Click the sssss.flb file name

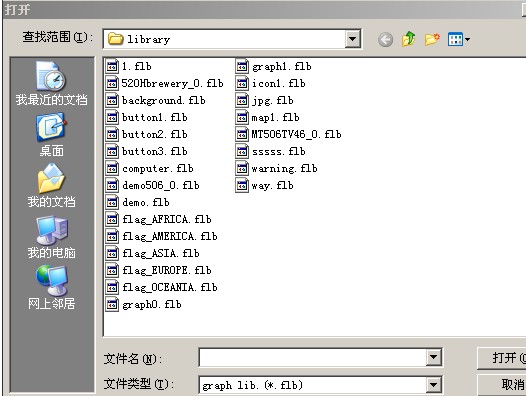coord(278,152)
